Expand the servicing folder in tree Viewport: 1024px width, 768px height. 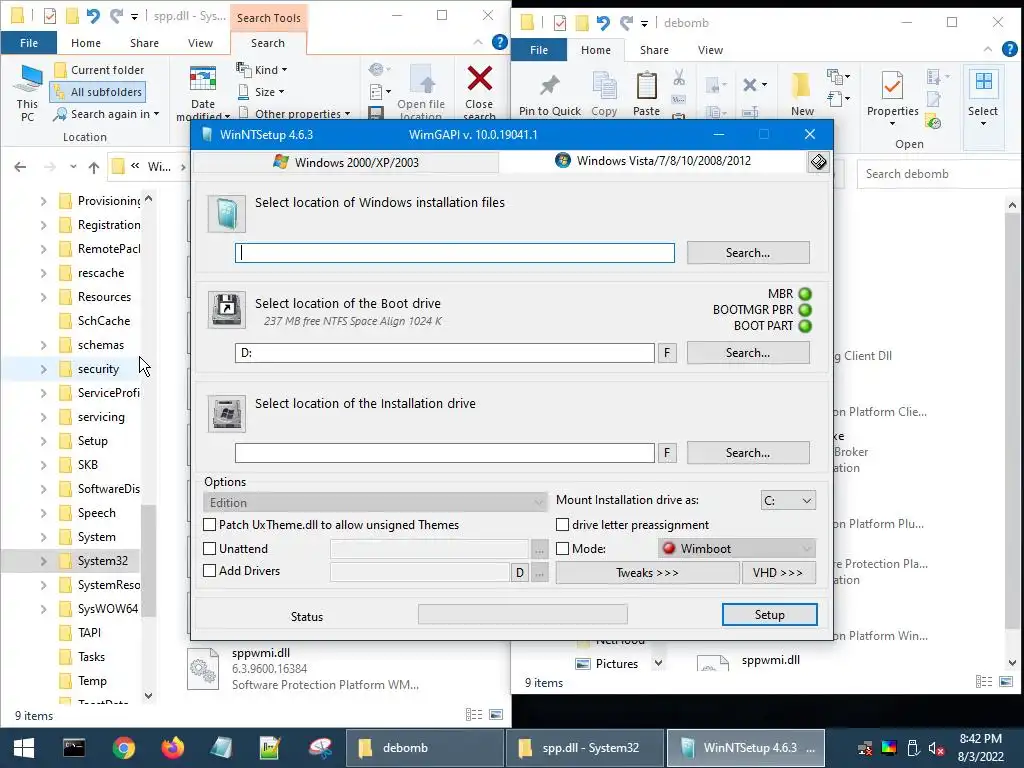tap(44, 417)
